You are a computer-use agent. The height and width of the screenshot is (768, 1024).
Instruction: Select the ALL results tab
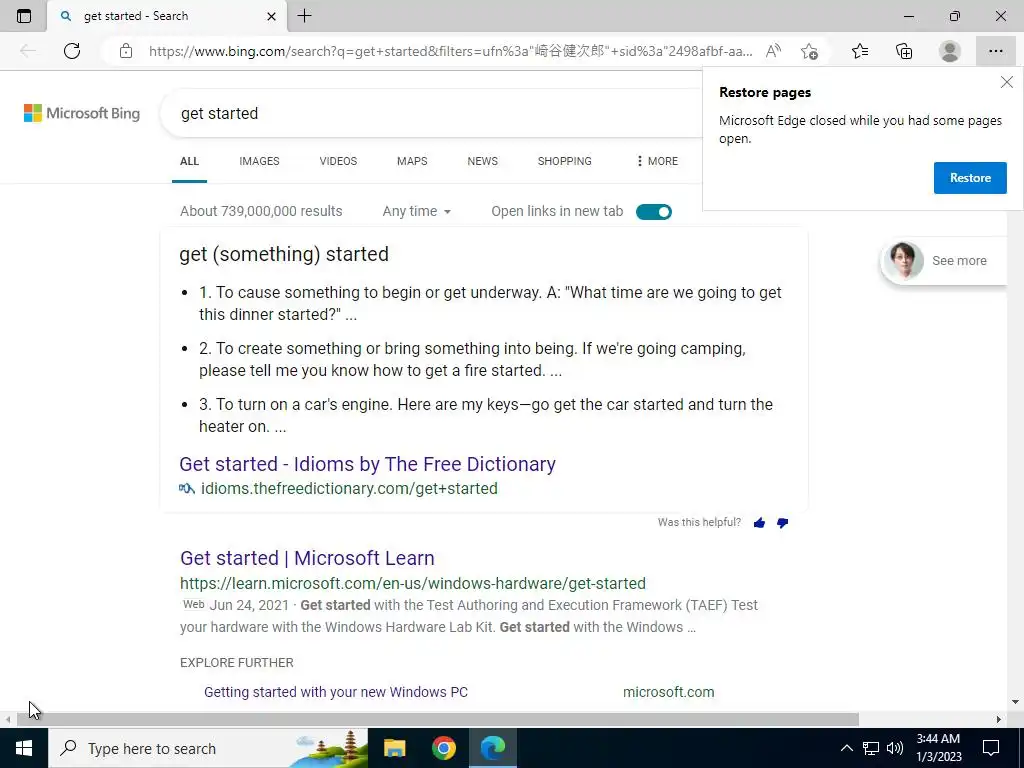tap(189, 161)
